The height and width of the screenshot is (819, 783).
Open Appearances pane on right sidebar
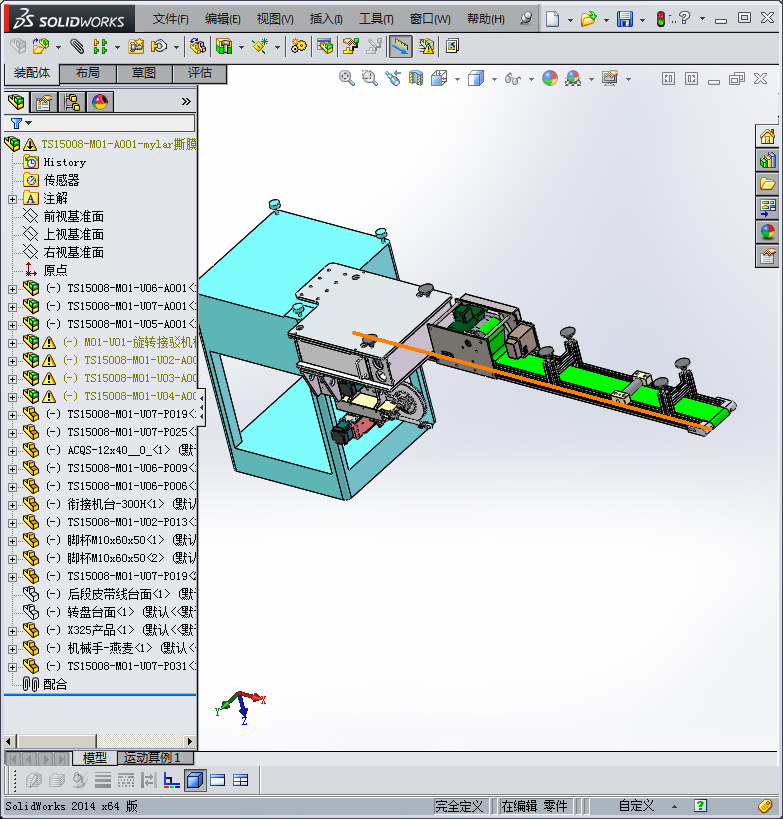767,232
